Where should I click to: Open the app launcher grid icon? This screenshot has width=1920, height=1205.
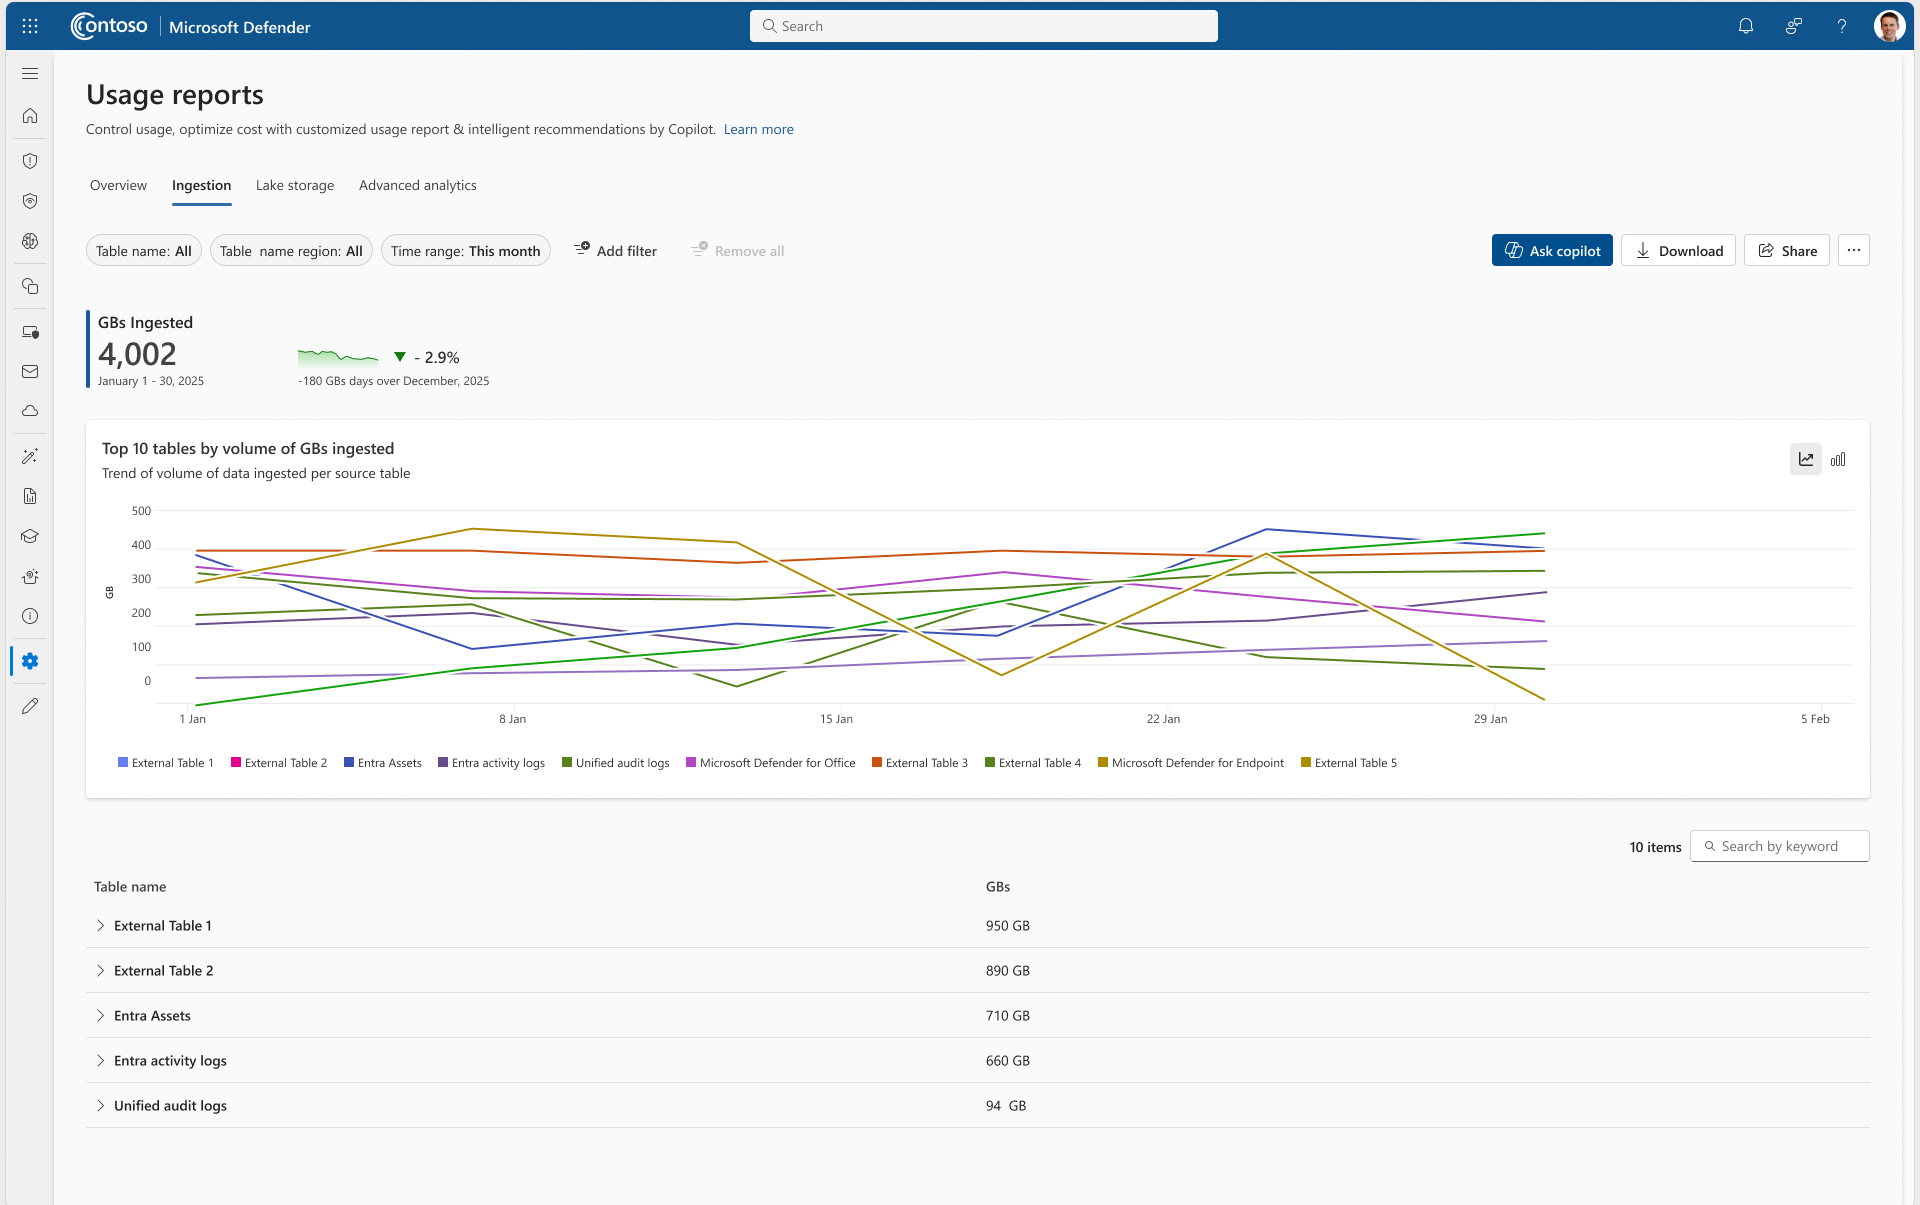point(30,27)
